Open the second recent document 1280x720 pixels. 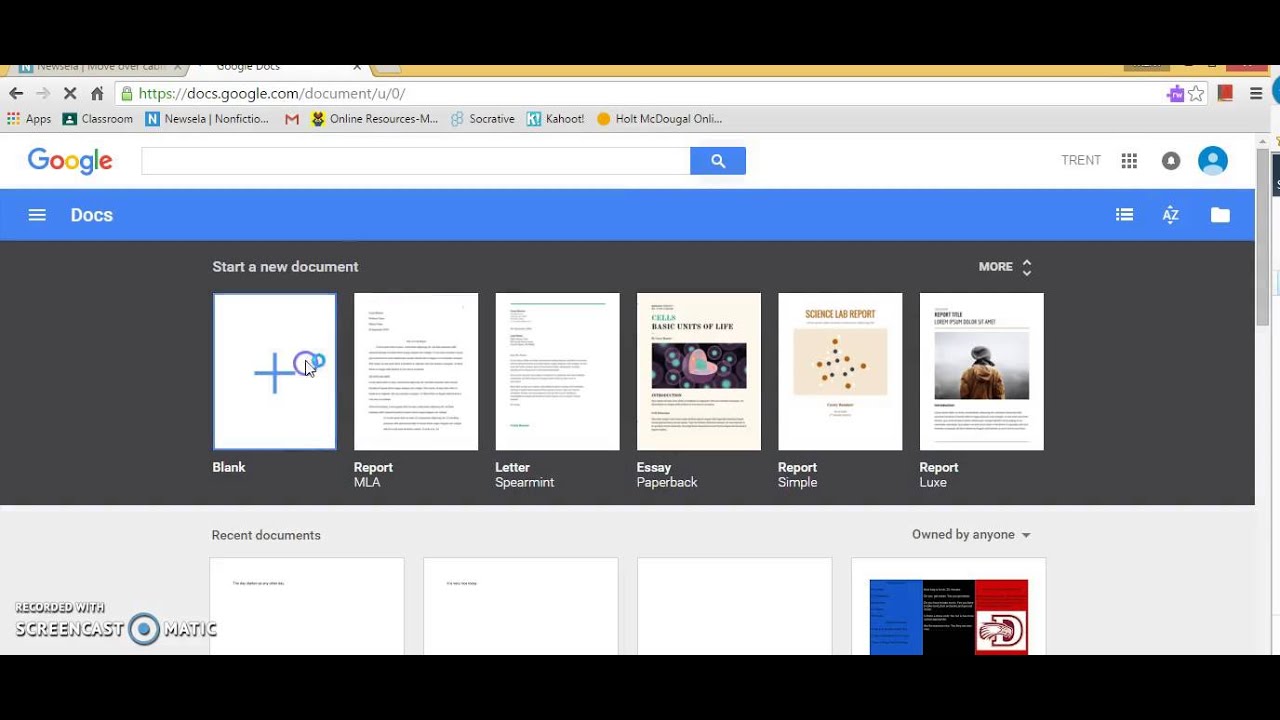coord(521,607)
